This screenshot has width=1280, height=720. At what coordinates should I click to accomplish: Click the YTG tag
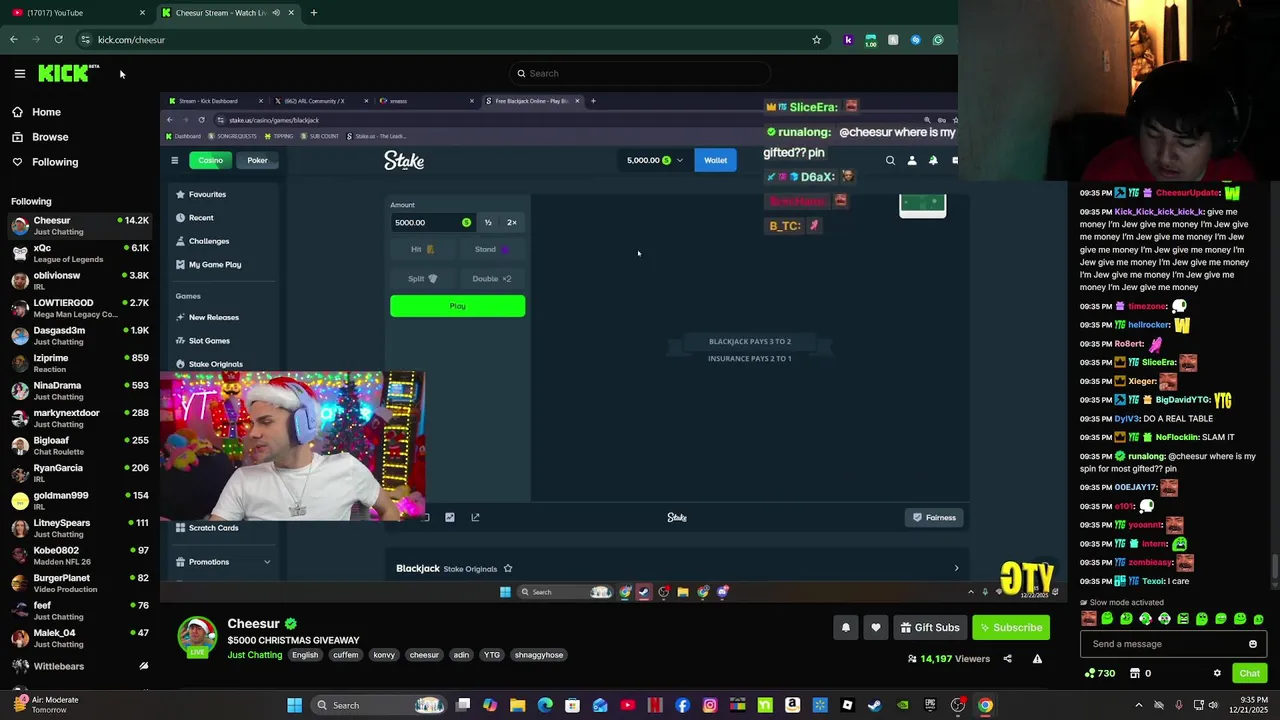coord(492,655)
